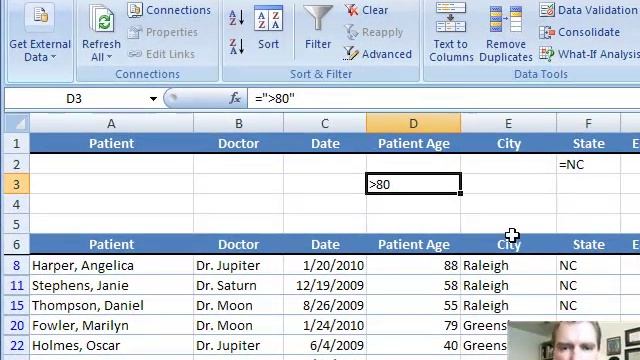The image size is (640, 360).
Task: Select column D header
Action: coord(413,123)
